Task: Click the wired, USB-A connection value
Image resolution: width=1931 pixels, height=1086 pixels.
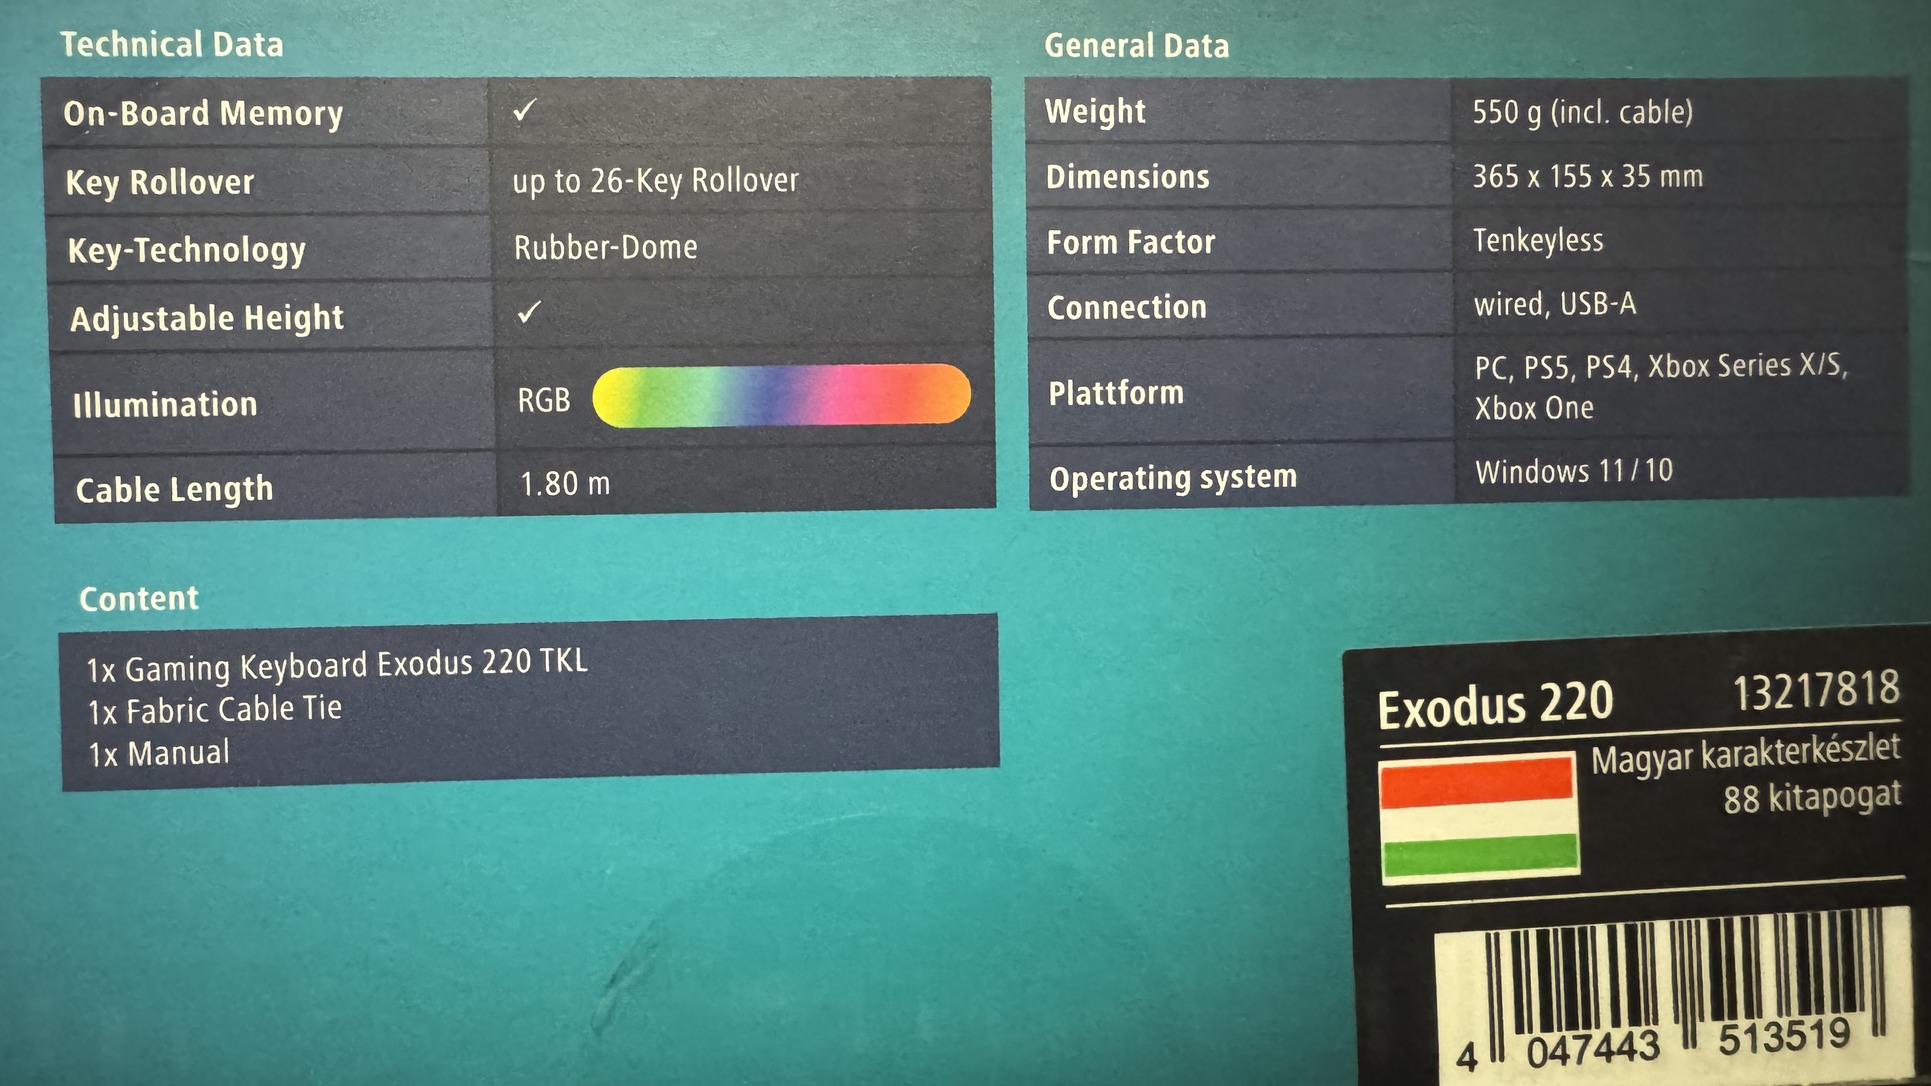Action: tap(1554, 304)
